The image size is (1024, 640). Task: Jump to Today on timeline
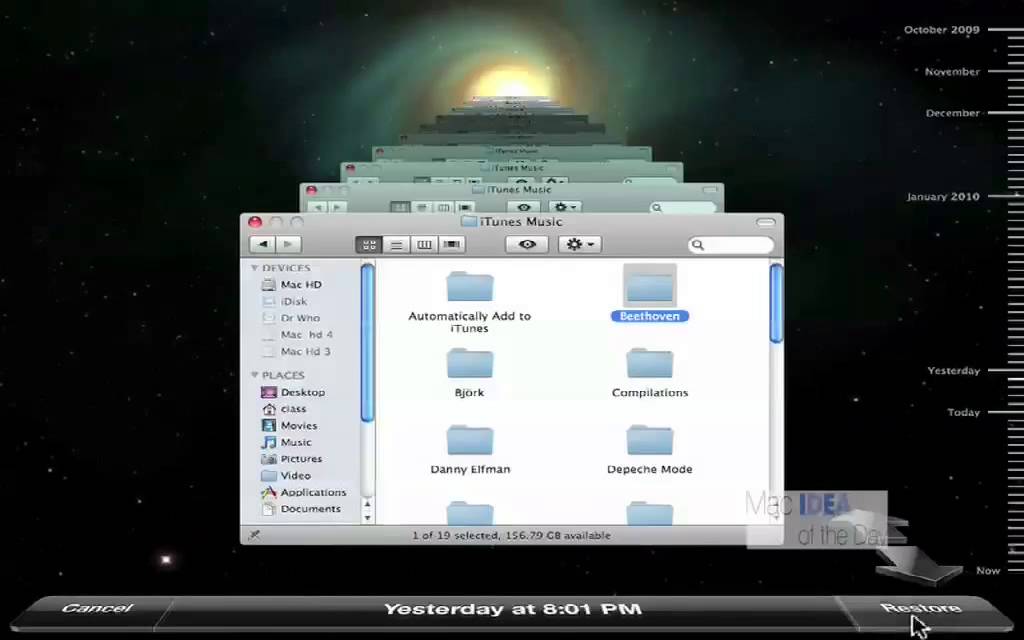pos(963,413)
